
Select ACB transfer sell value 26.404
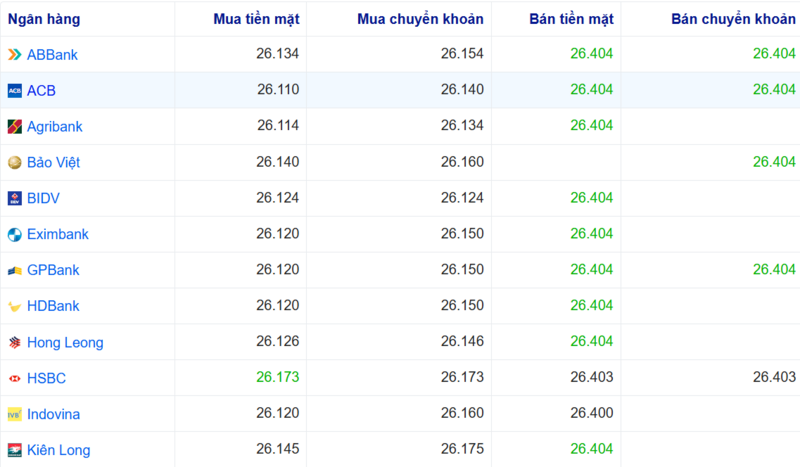(774, 89)
